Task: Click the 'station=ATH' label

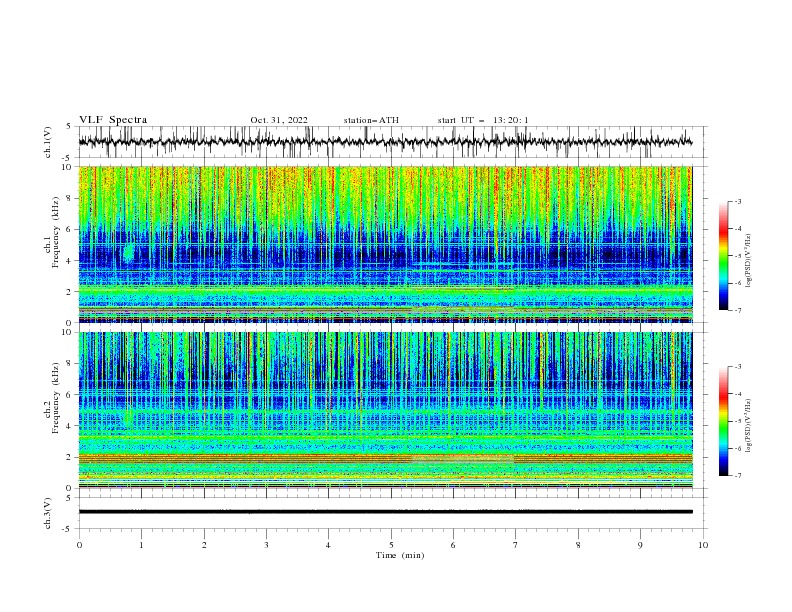Action: tap(371, 120)
